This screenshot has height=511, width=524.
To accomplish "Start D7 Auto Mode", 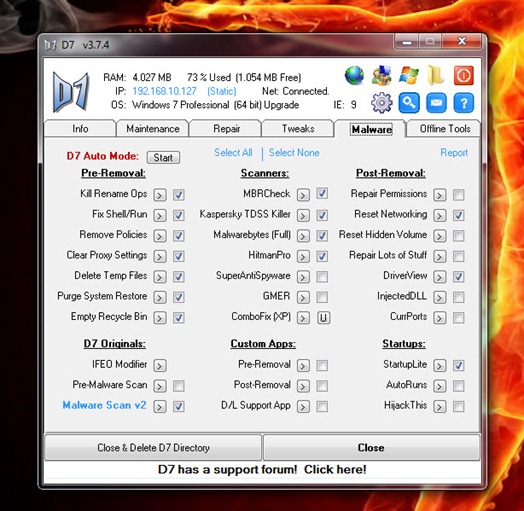I will tap(163, 157).
